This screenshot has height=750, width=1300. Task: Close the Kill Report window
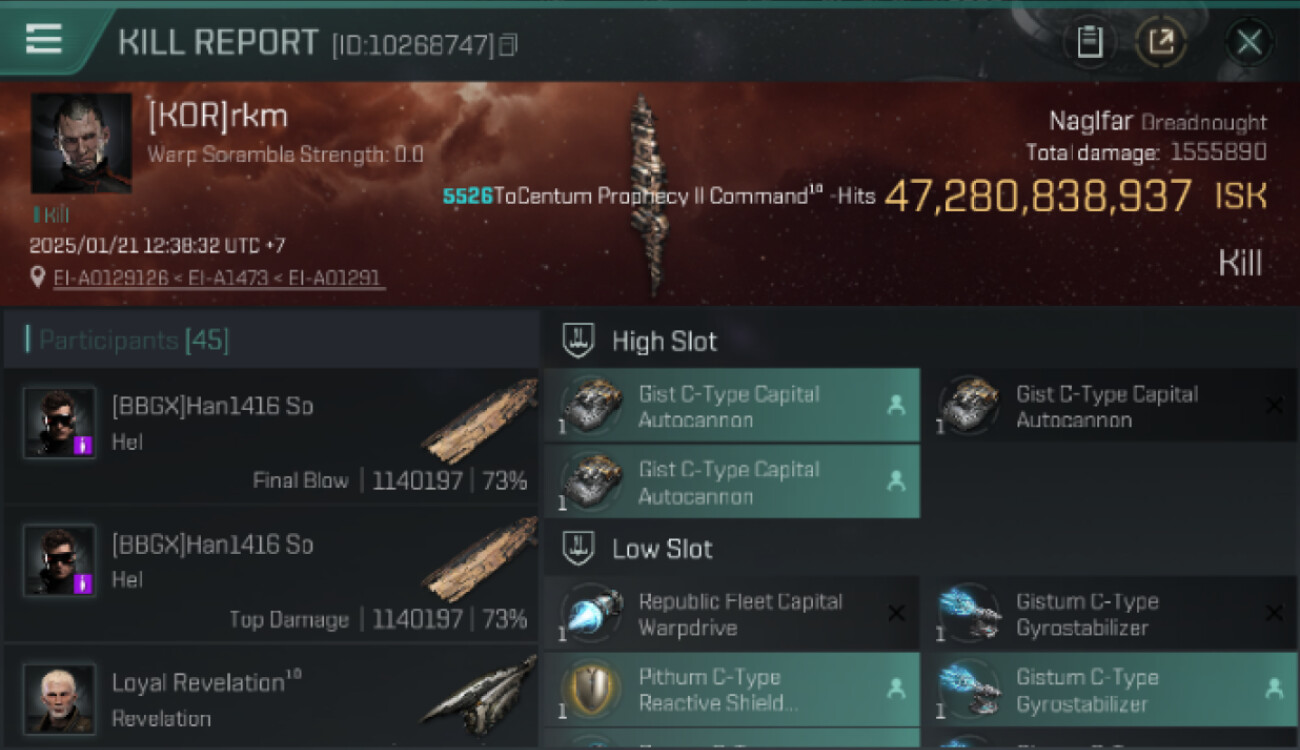pos(1249,42)
